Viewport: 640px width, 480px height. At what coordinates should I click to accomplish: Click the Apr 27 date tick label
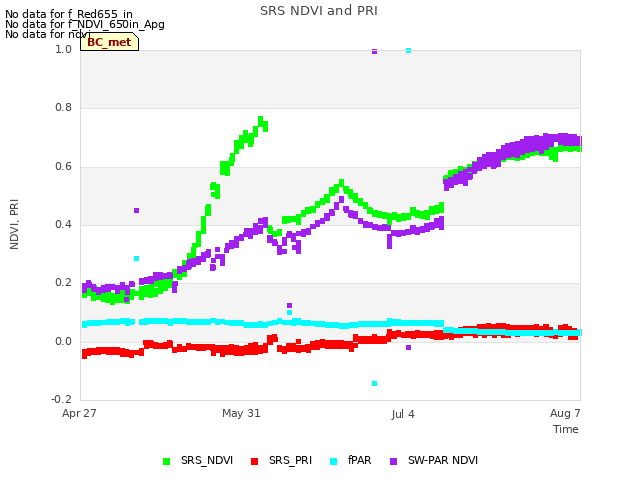tap(79, 413)
